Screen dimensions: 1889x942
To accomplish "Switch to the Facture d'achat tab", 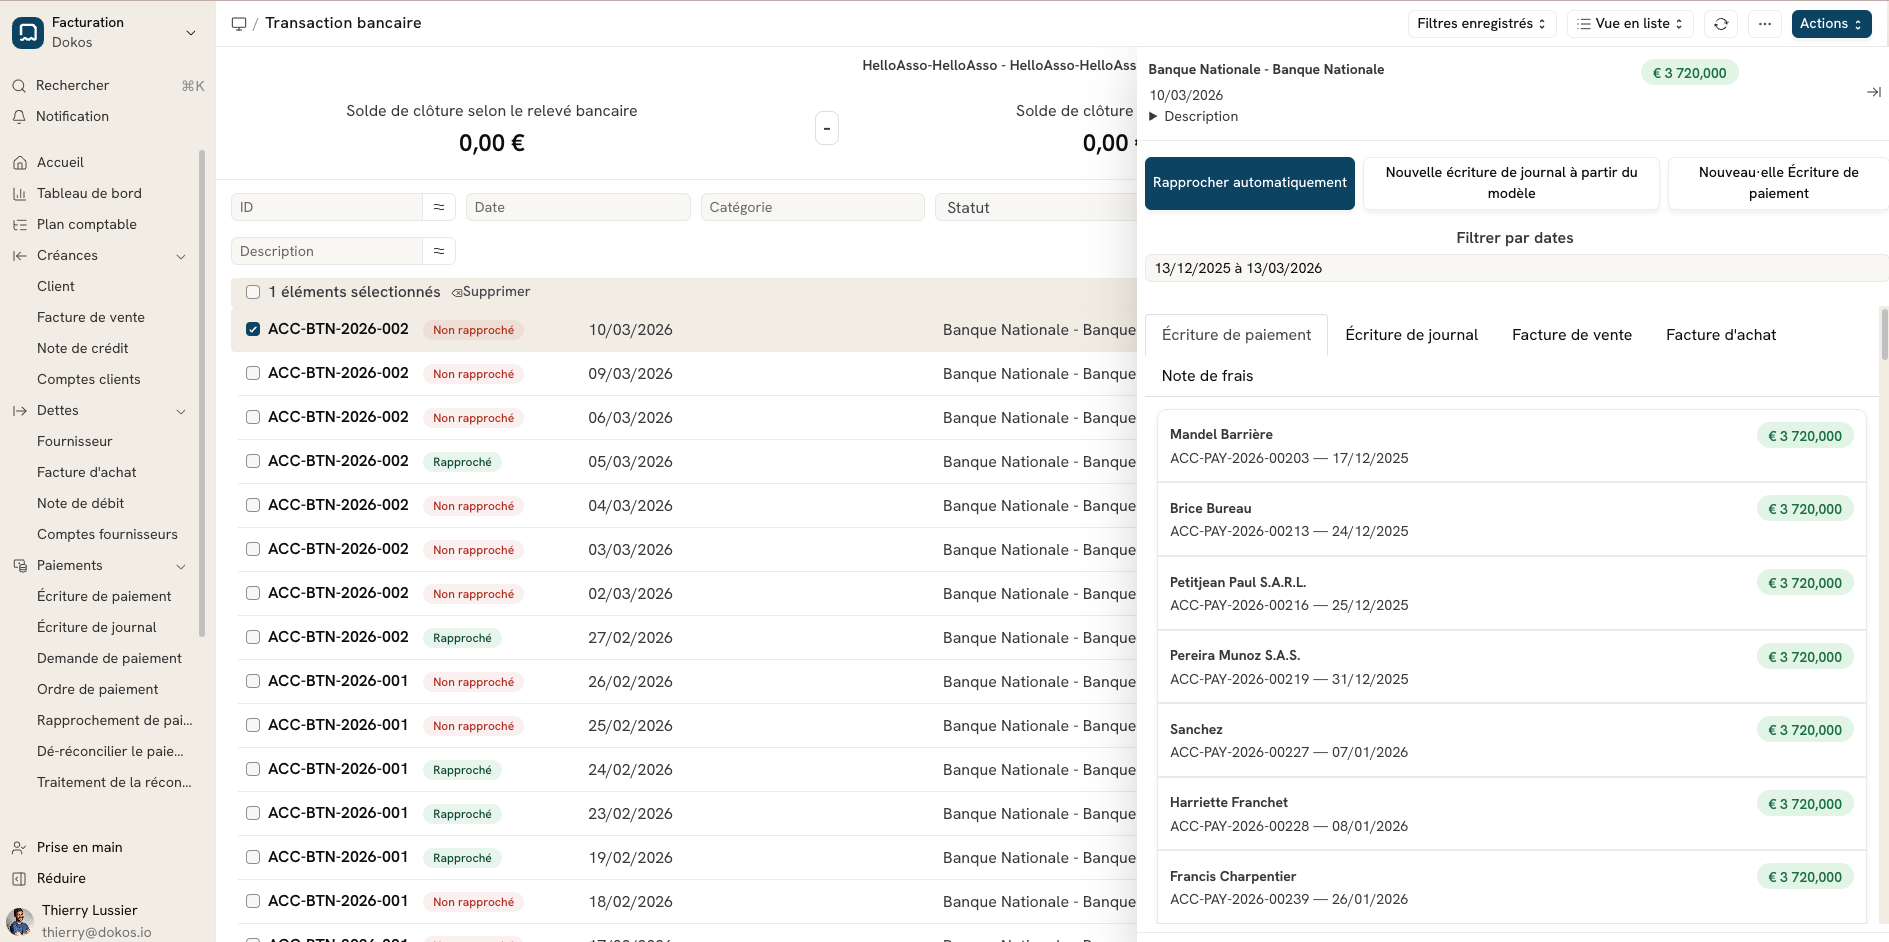I will 1720,335.
